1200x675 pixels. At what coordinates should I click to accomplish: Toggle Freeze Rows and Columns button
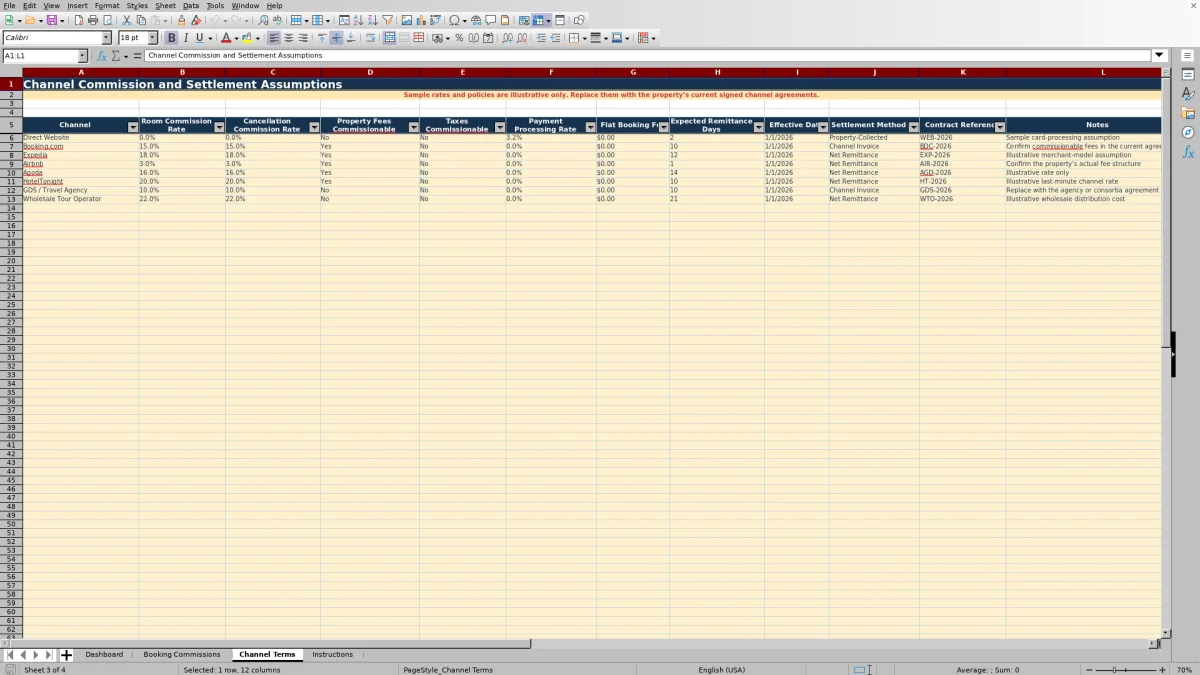click(x=539, y=20)
